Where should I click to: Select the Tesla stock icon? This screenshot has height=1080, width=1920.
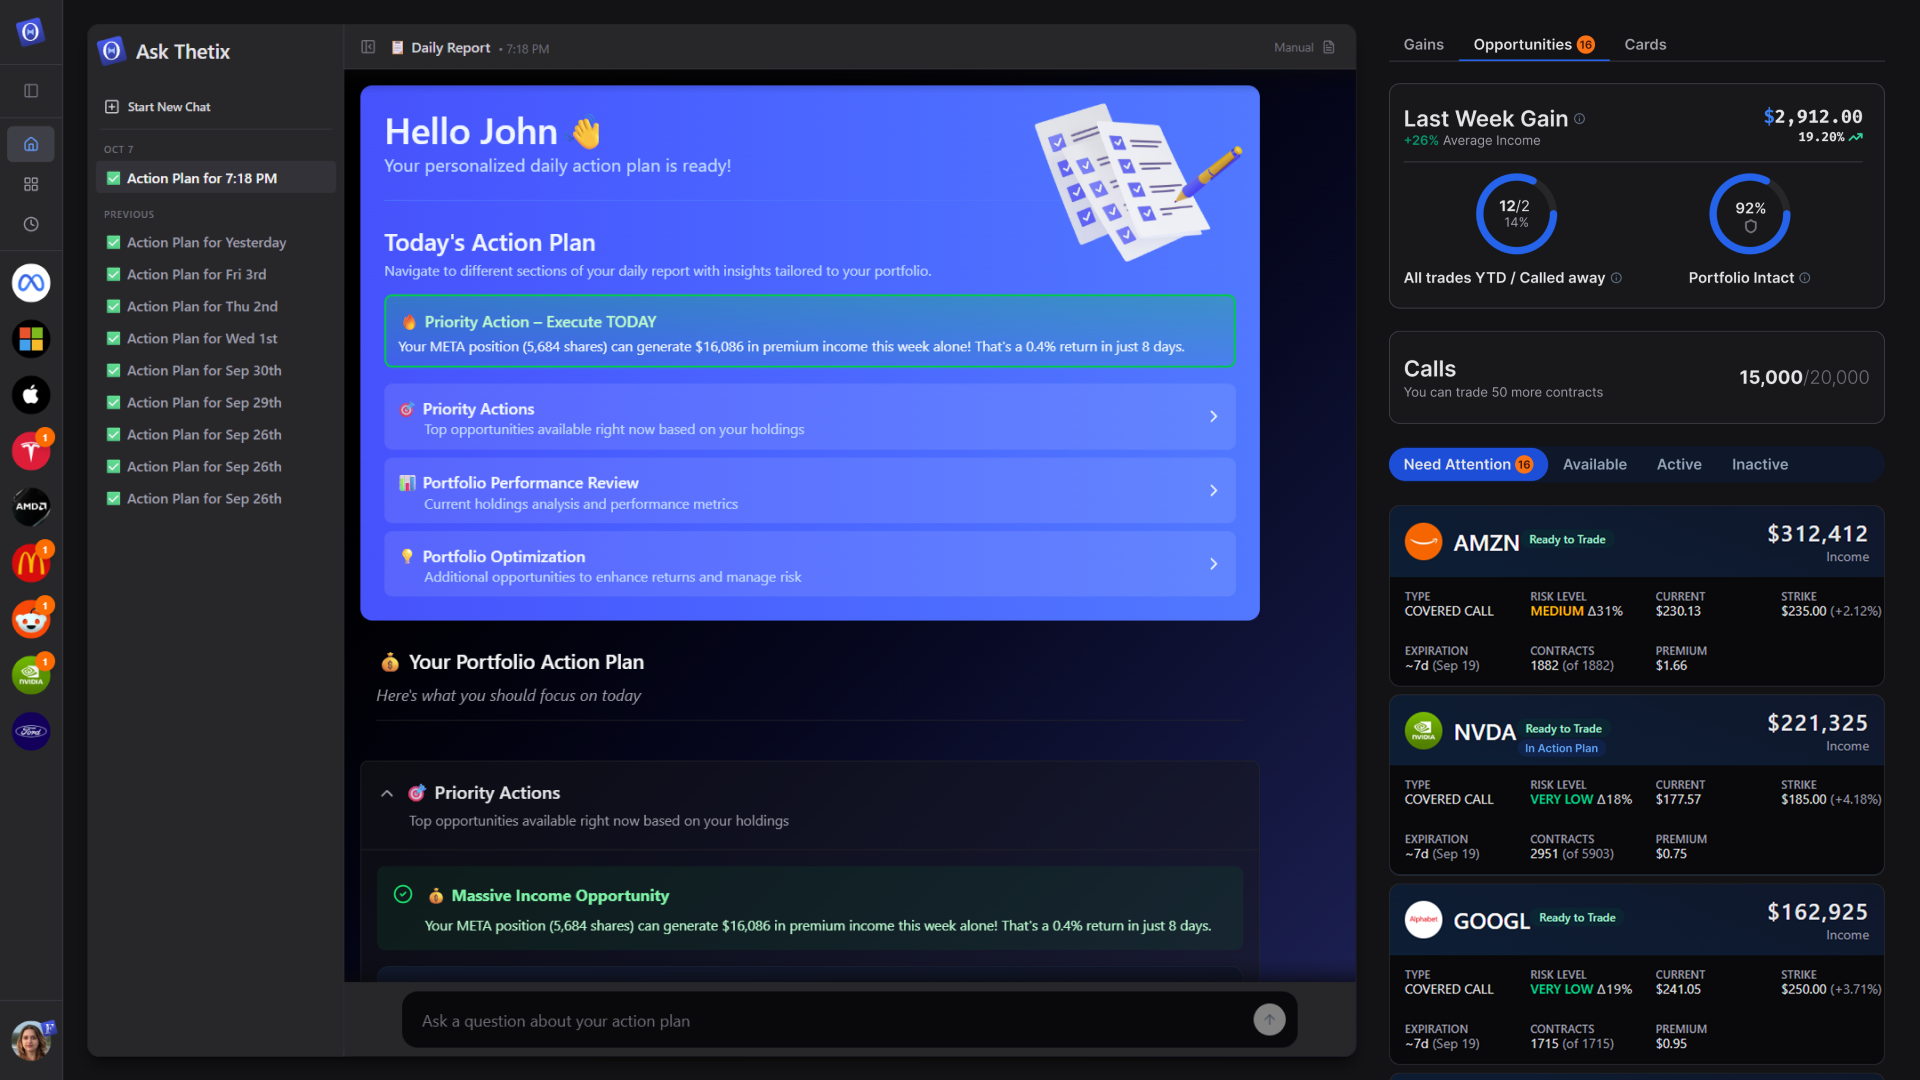pos(31,451)
